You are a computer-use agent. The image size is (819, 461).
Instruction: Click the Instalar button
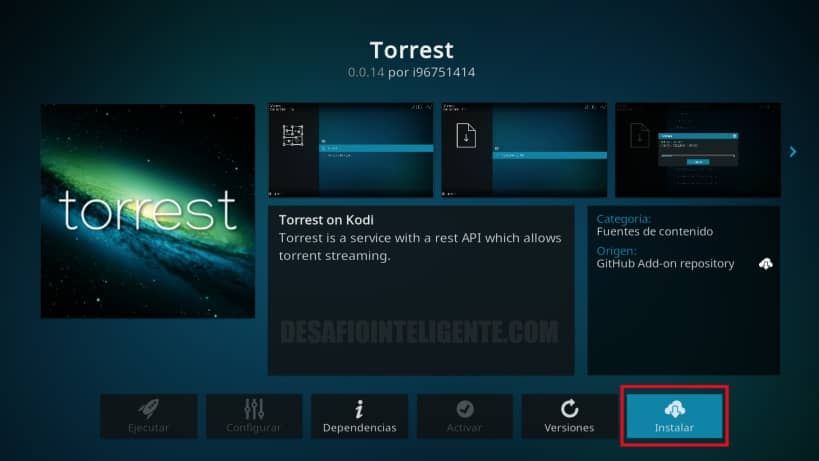click(x=674, y=416)
